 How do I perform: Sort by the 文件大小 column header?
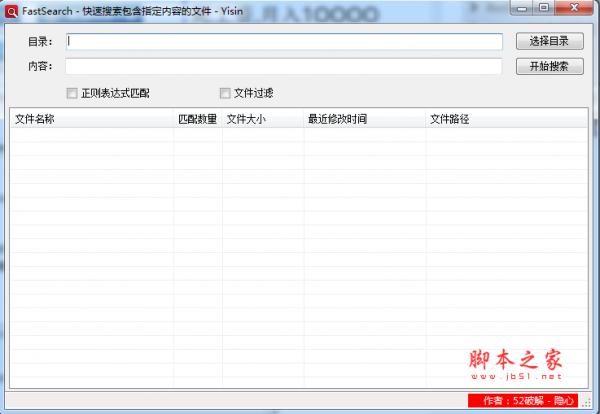point(263,119)
